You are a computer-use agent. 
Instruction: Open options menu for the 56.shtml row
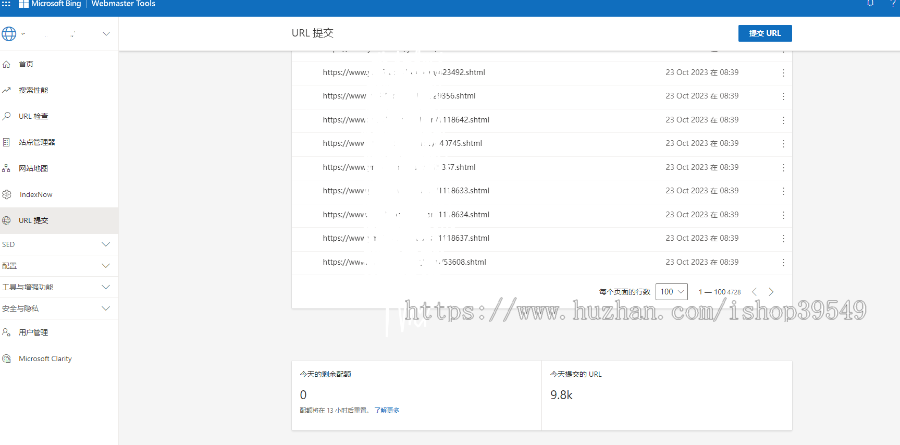pyautogui.click(x=783, y=96)
